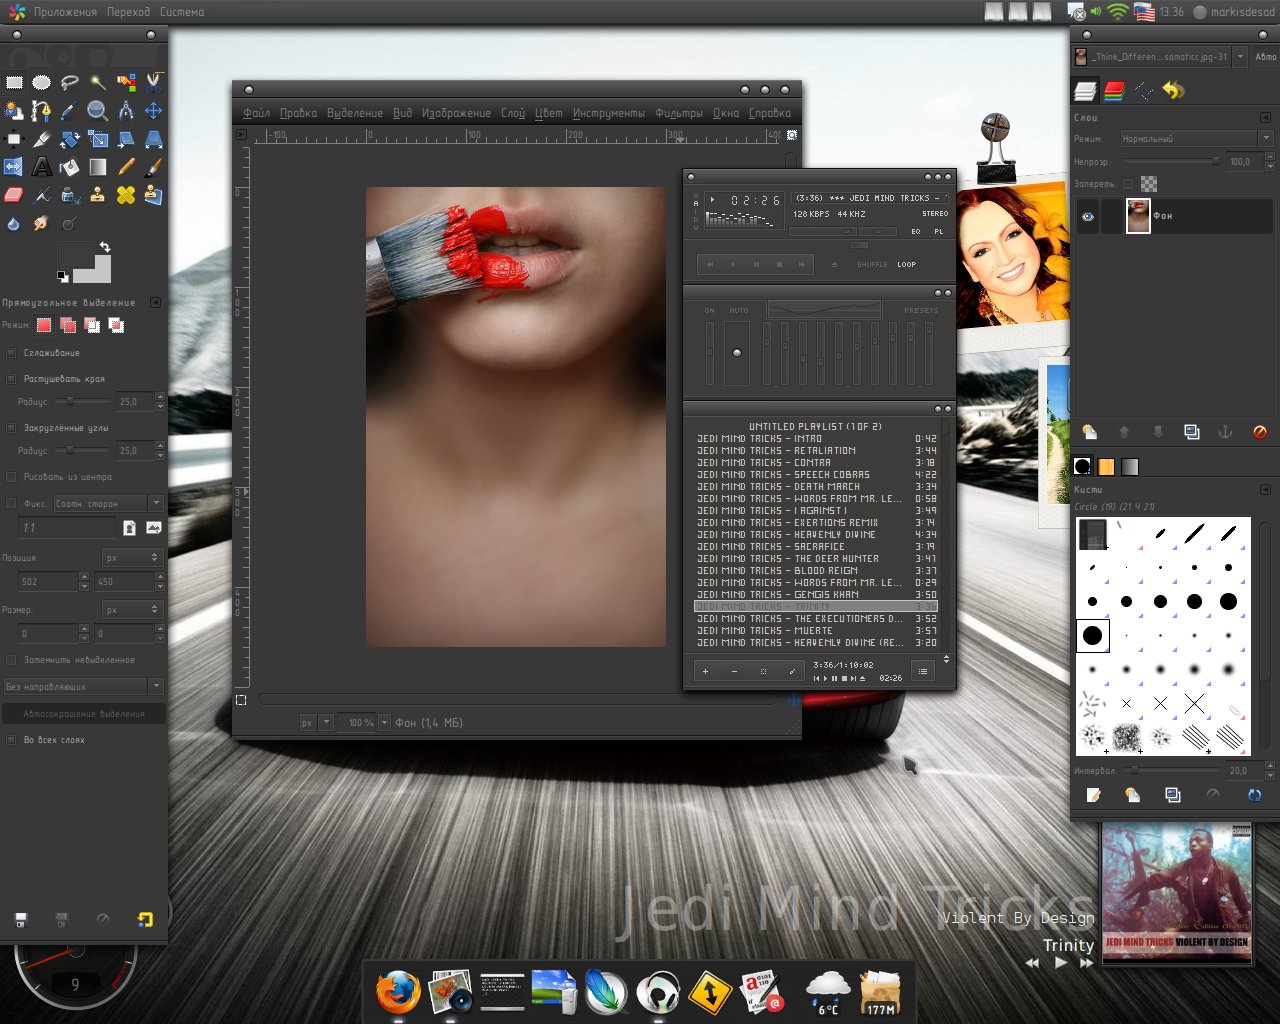
Task: Click PRESETS in the equalizer window
Action: point(921,311)
